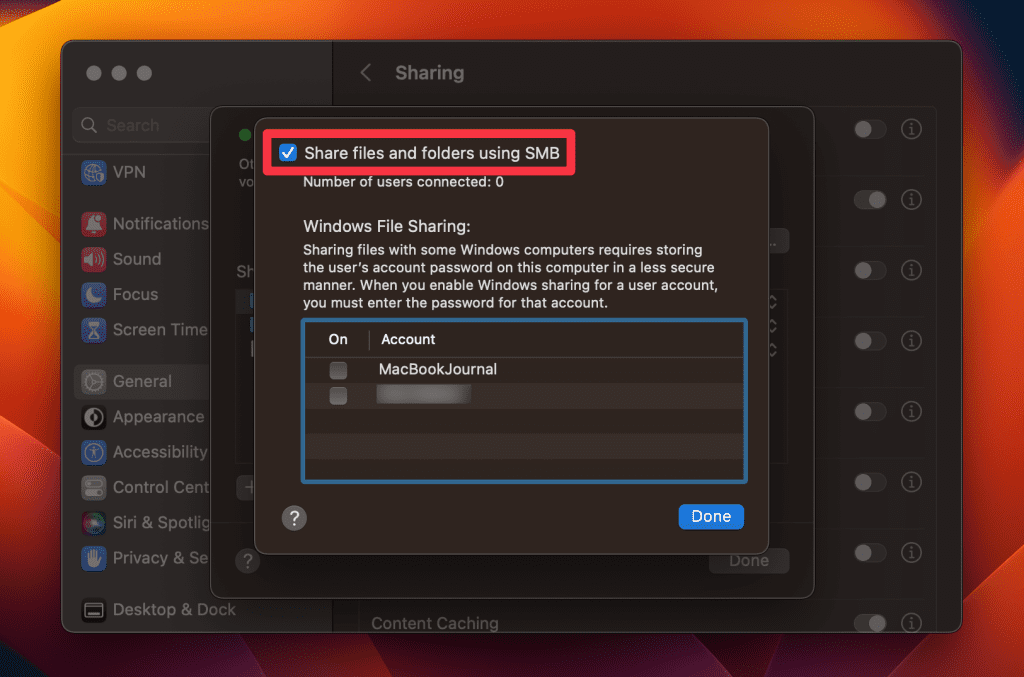The width and height of the screenshot is (1024, 677).
Task: Toggle the topmost switch in the Sharing list
Action: click(870, 129)
